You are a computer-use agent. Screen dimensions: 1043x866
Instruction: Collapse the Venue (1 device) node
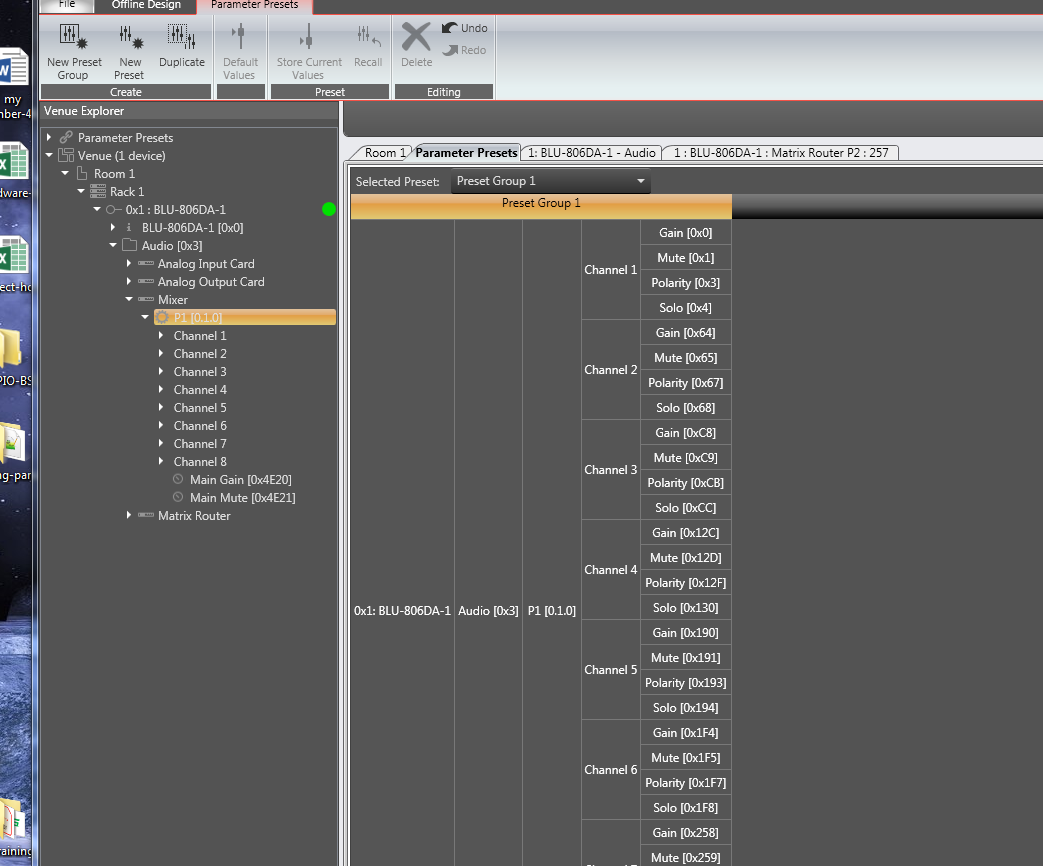(x=49, y=155)
